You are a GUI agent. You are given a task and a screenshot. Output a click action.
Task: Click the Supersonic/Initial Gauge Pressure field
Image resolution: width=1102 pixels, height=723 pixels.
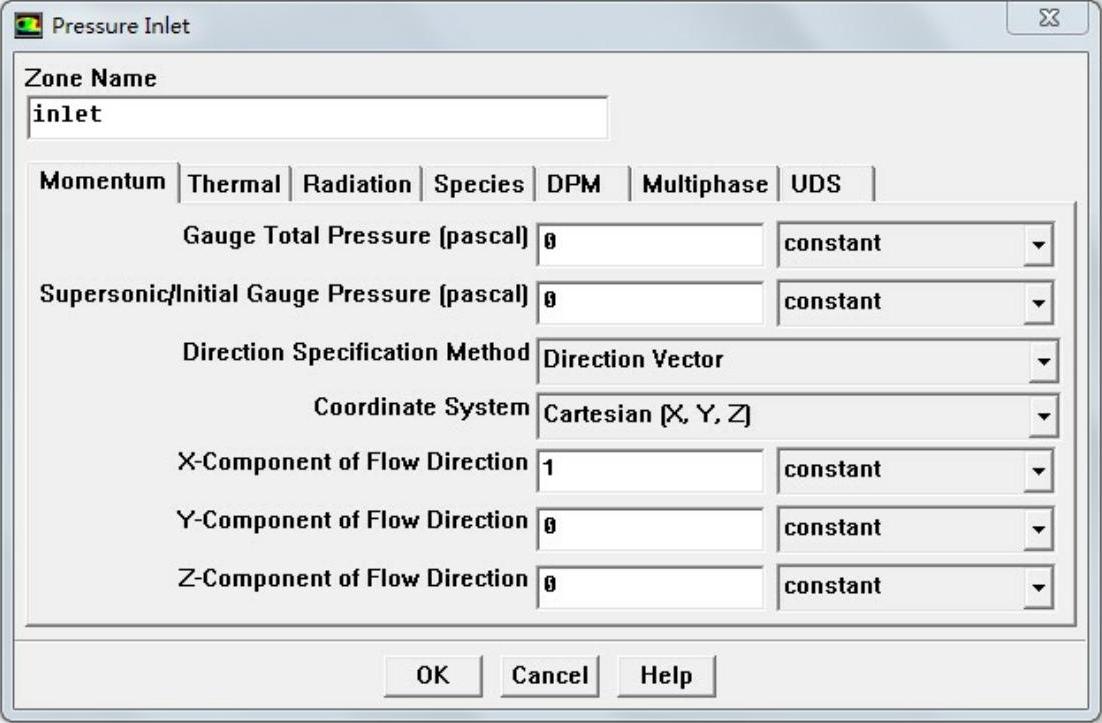point(651,302)
